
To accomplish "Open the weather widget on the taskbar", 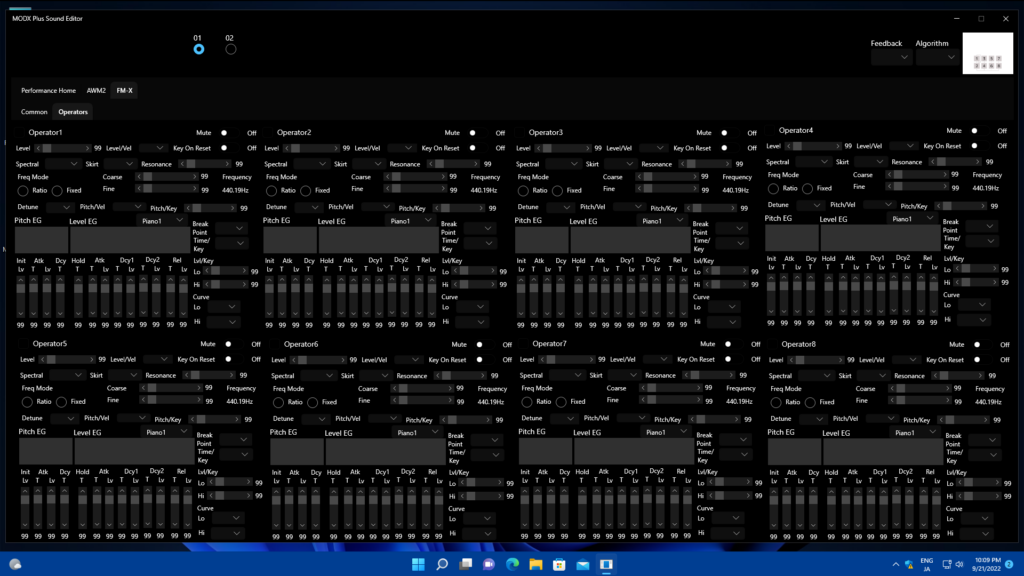I will (15, 564).
